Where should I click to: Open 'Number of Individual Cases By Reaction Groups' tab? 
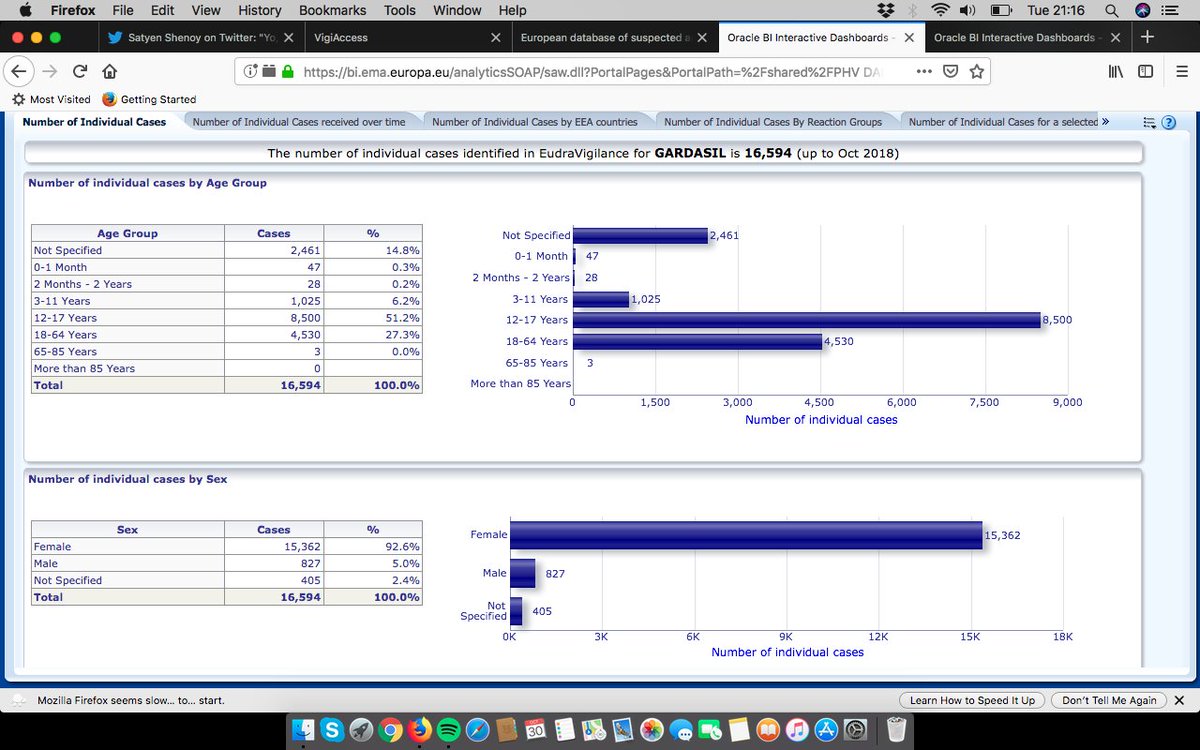773,122
